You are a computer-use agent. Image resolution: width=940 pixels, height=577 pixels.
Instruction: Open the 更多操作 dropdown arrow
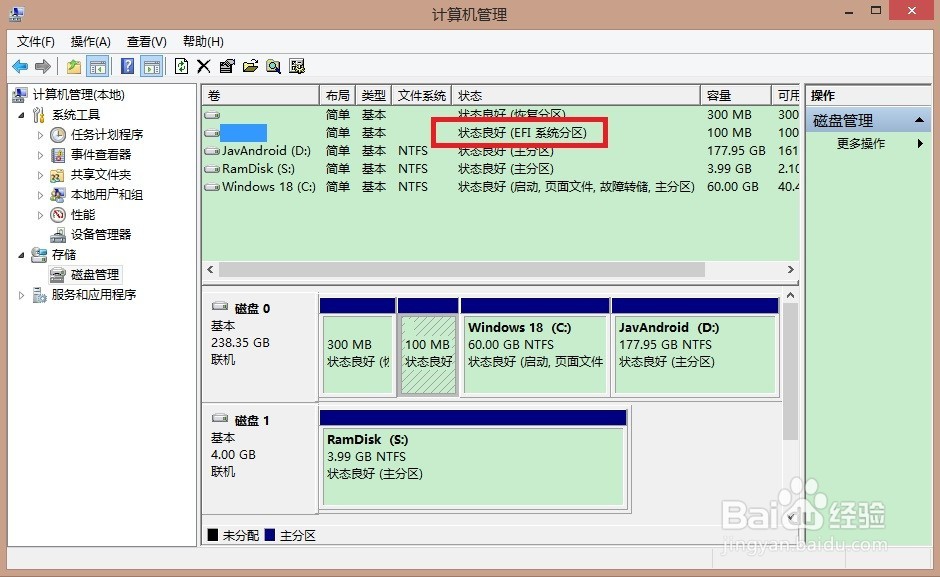[x=922, y=141]
